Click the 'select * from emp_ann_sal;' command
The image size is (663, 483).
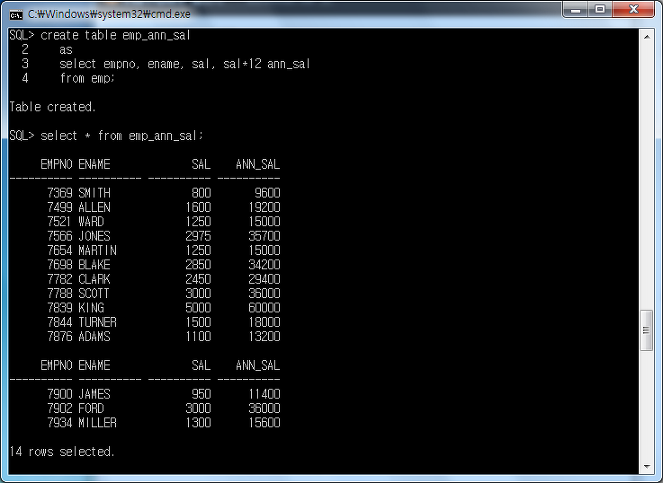pos(122,136)
